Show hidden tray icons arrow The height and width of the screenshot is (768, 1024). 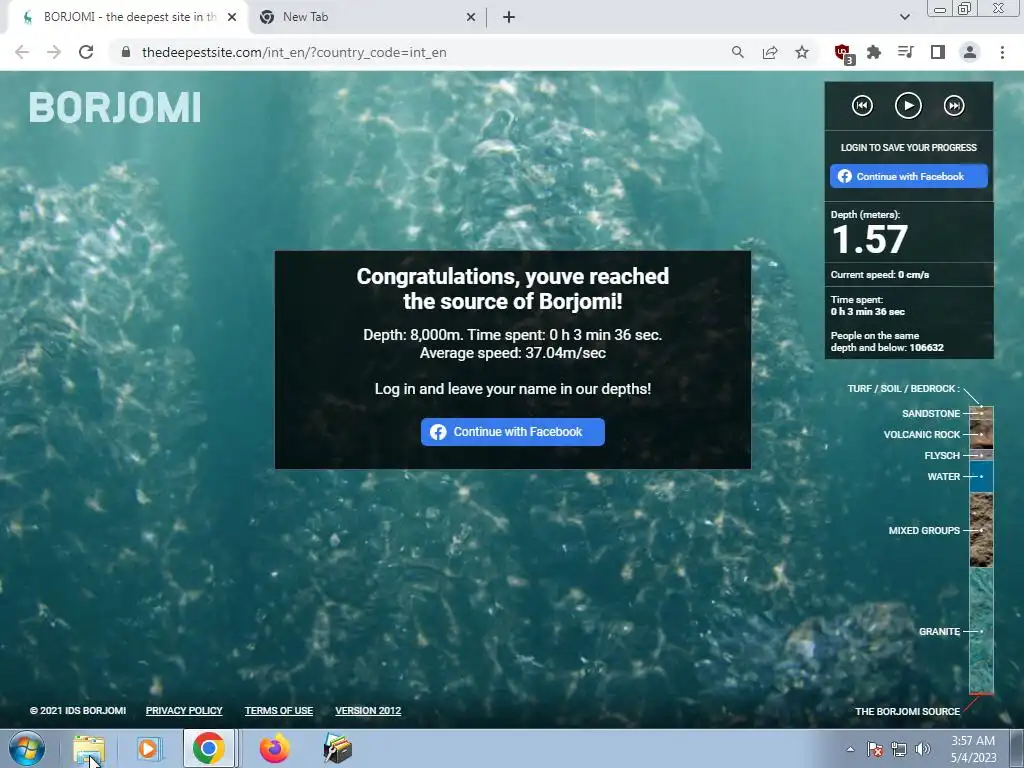[x=850, y=749]
